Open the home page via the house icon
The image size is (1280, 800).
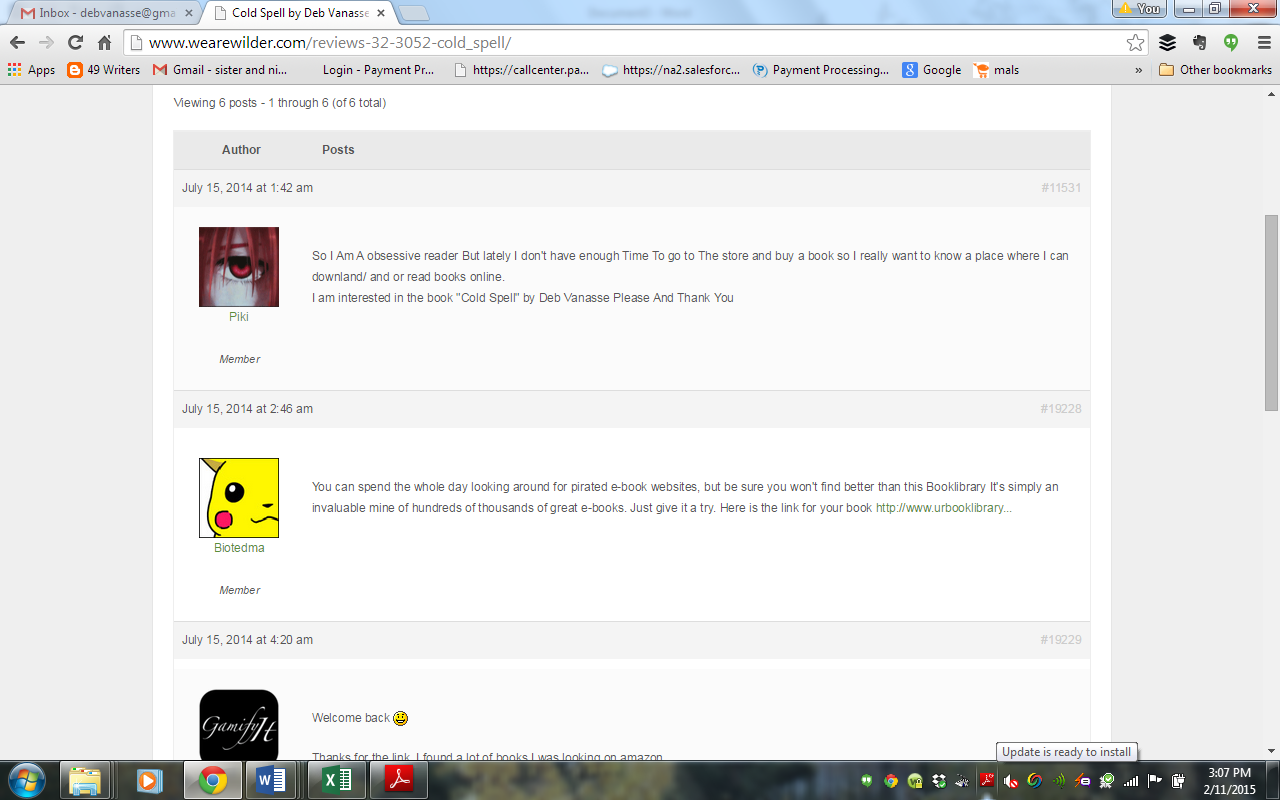click(104, 43)
